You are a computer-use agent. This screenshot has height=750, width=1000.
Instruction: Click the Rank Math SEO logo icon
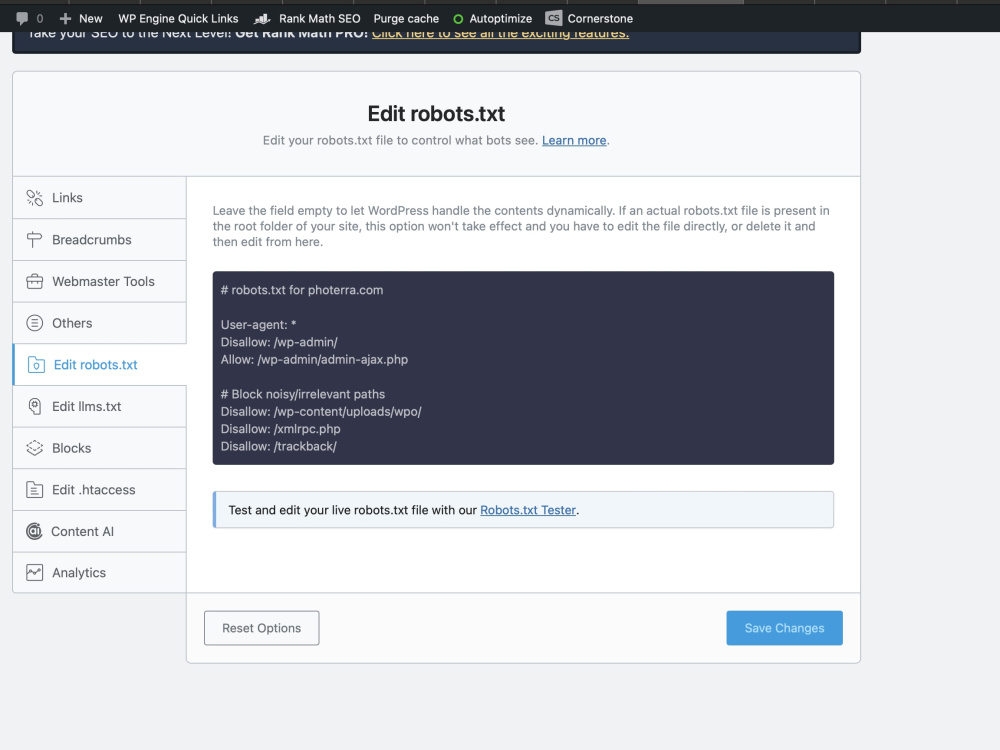tap(262, 18)
